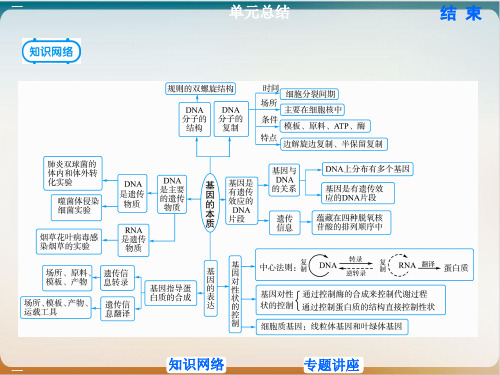
Task: Click the 通过控制酶的合成来控制代谢过程 line
Action: click(365, 294)
